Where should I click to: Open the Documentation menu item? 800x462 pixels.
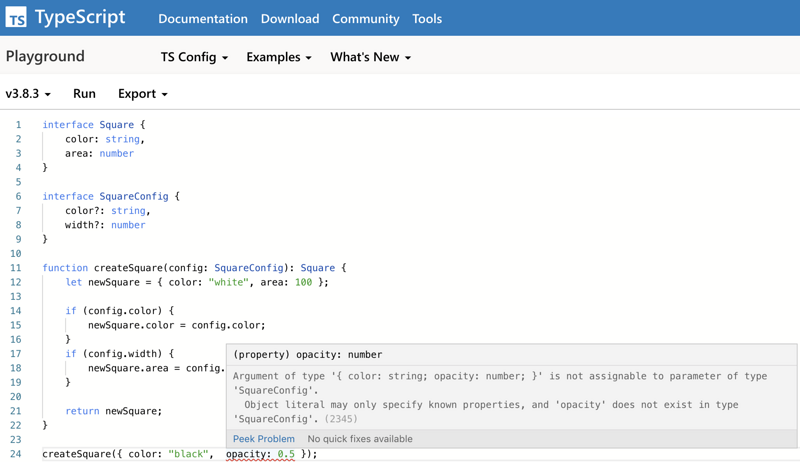203,19
